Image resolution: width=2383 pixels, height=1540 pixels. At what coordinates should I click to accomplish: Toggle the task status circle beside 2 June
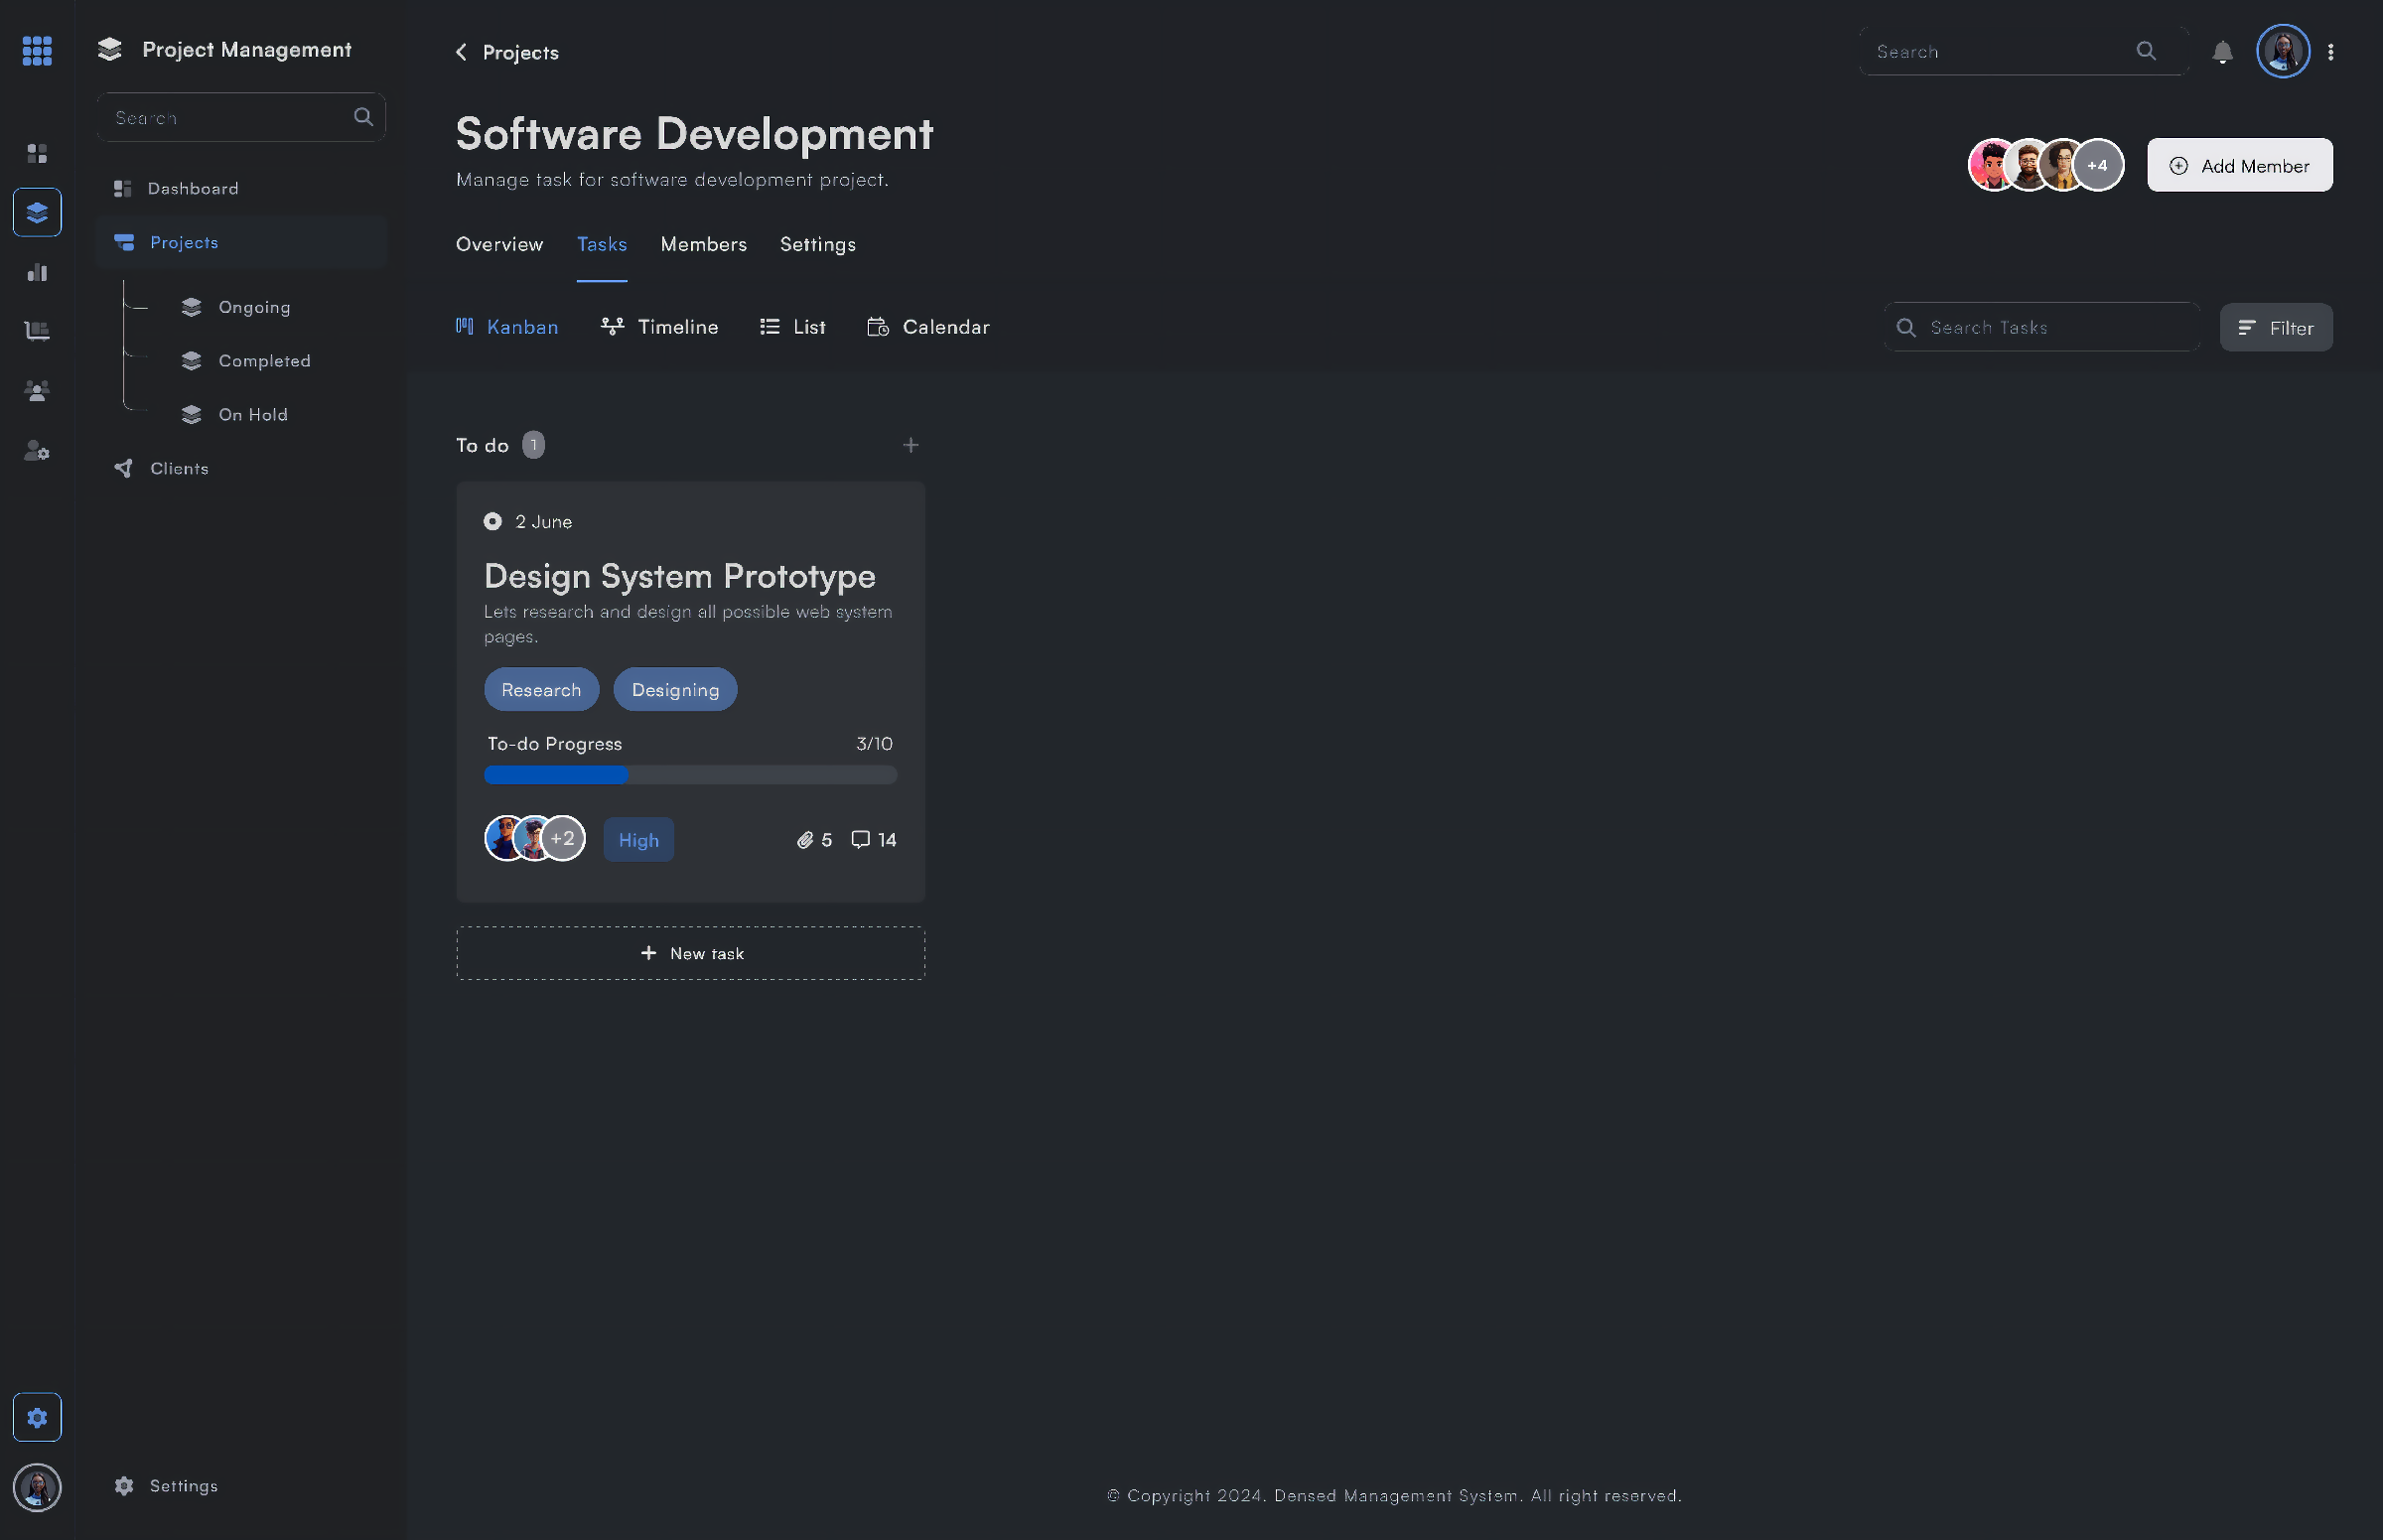(492, 521)
